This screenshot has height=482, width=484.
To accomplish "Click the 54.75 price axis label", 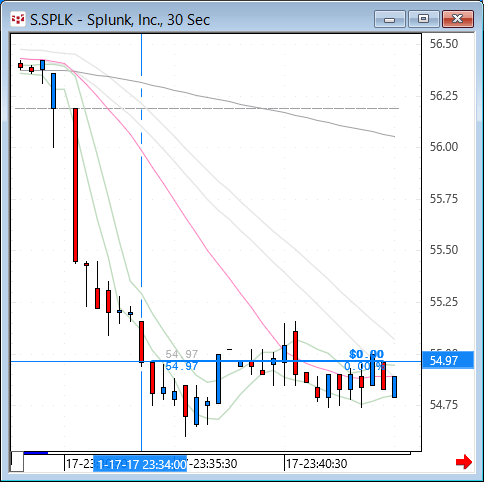I will tap(443, 405).
